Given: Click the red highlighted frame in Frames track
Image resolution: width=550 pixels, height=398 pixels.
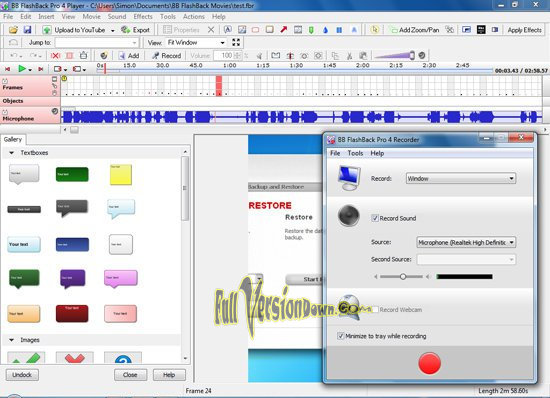Looking at the screenshot, I should click(x=219, y=86).
